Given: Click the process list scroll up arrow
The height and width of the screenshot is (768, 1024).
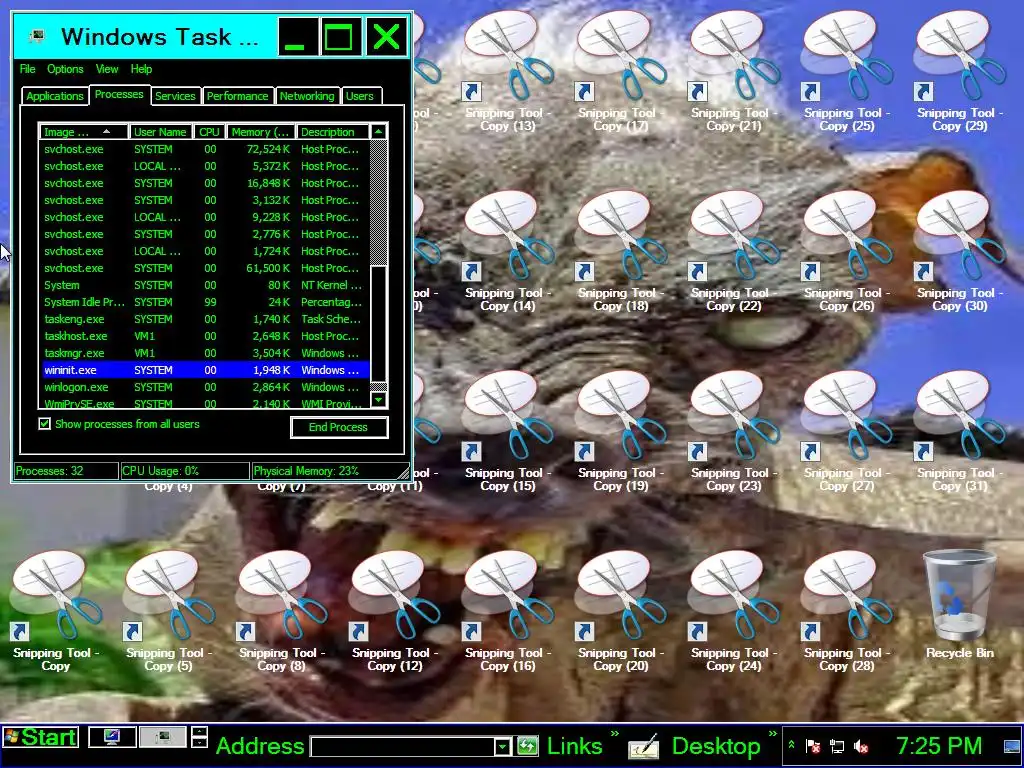Looking at the screenshot, I should point(379,132).
